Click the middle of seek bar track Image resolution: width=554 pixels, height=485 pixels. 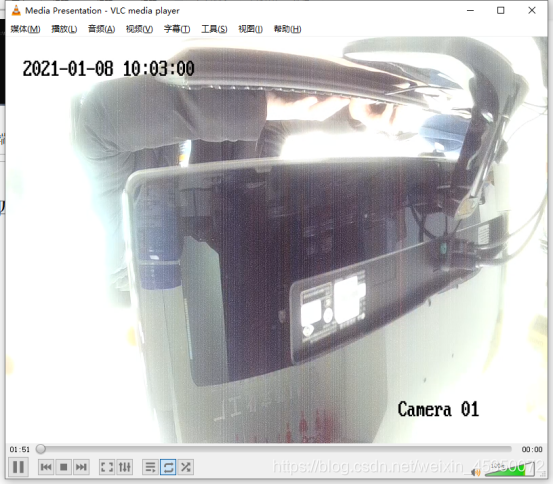coord(275,449)
